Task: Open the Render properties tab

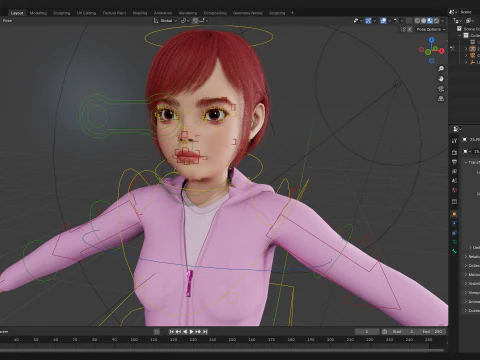Action: [454, 153]
